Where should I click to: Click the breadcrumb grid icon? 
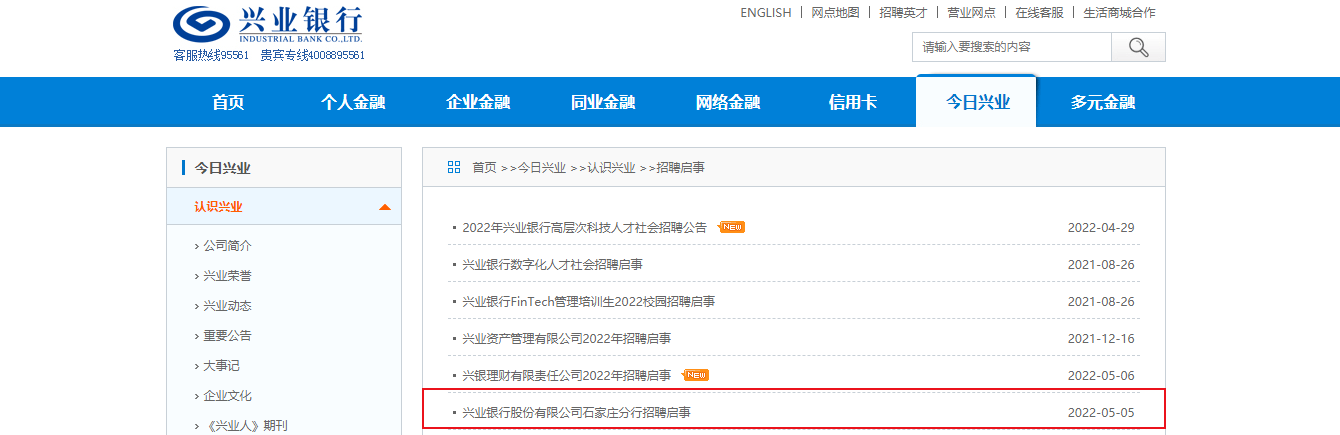point(454,167)
